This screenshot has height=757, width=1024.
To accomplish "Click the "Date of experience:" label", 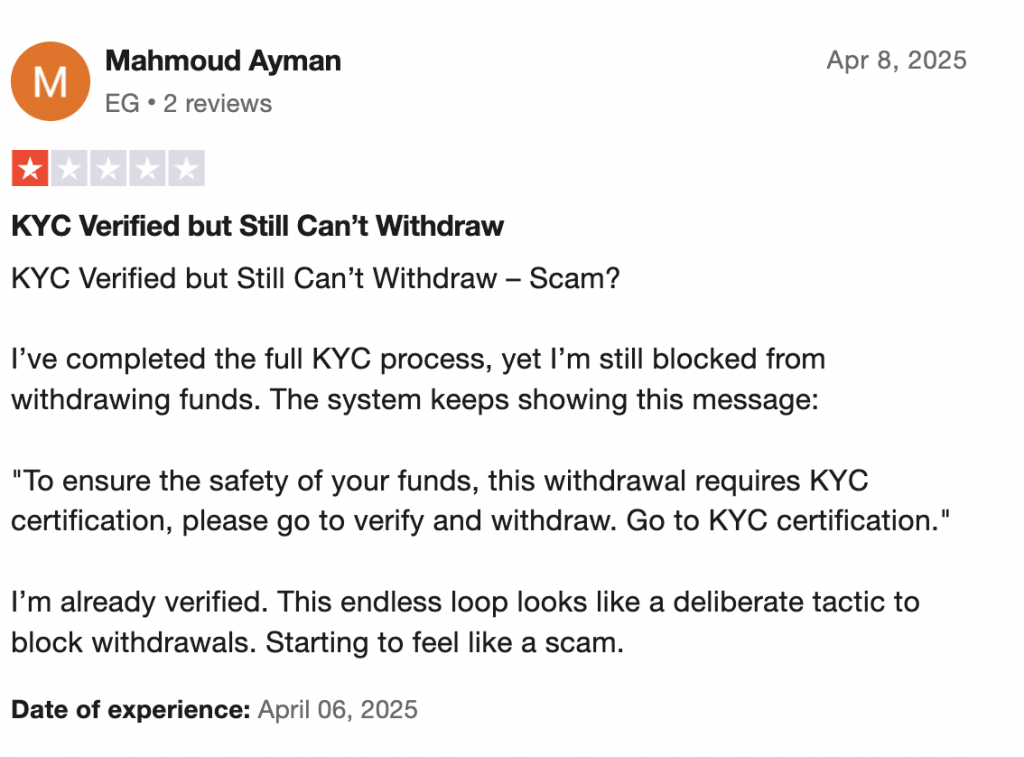I will click(130, 710).
